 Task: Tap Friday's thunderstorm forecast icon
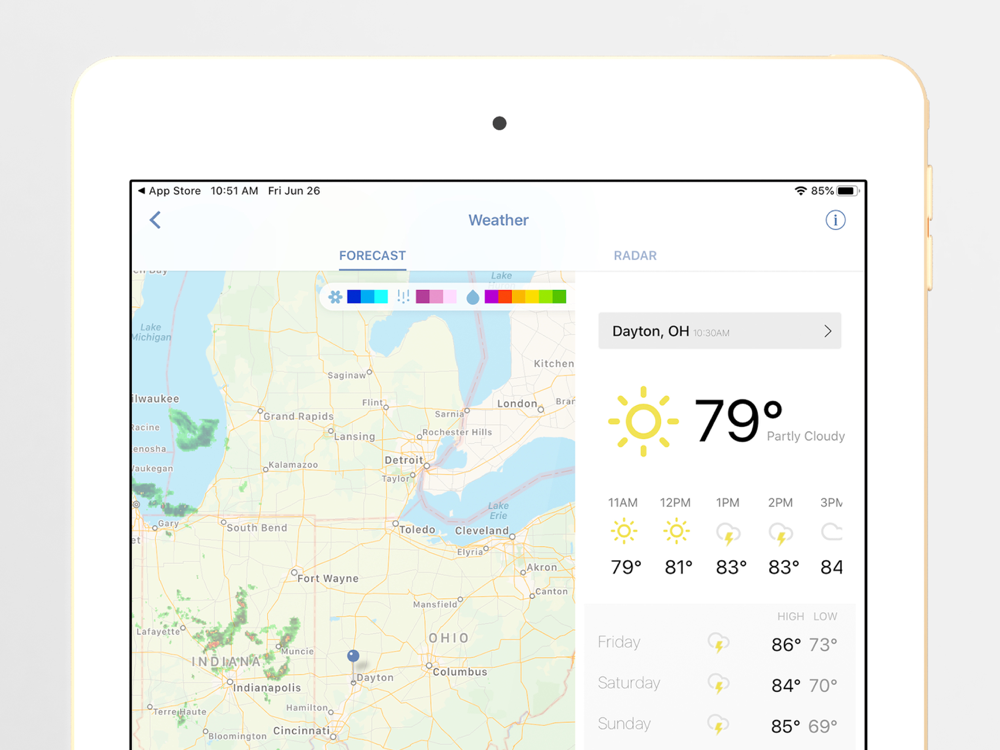click(x=718, y=643)
